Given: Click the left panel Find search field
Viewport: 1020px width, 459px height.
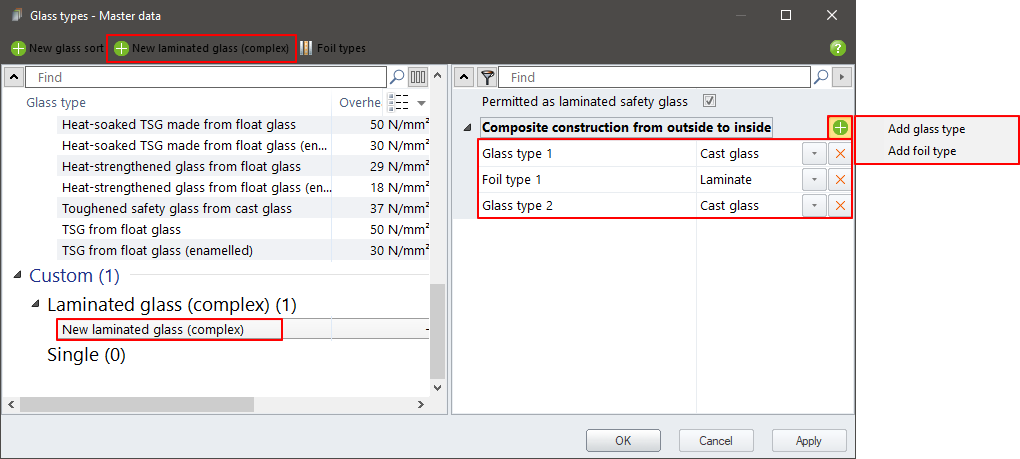Looking at the screenshot, I should coord(205,77).
